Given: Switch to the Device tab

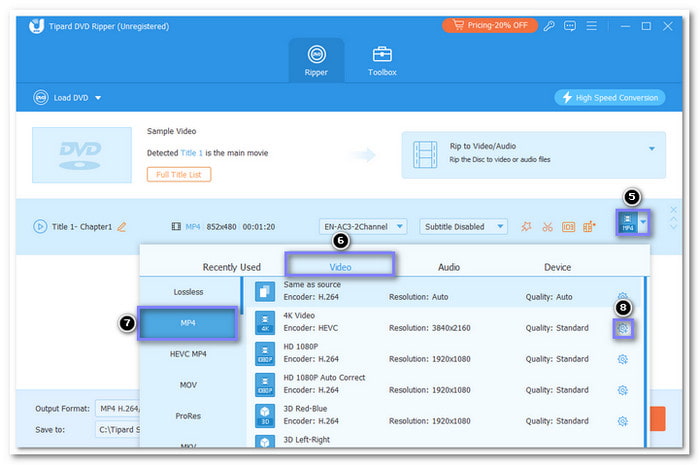Looking at the screenshot, I should 557,267.
